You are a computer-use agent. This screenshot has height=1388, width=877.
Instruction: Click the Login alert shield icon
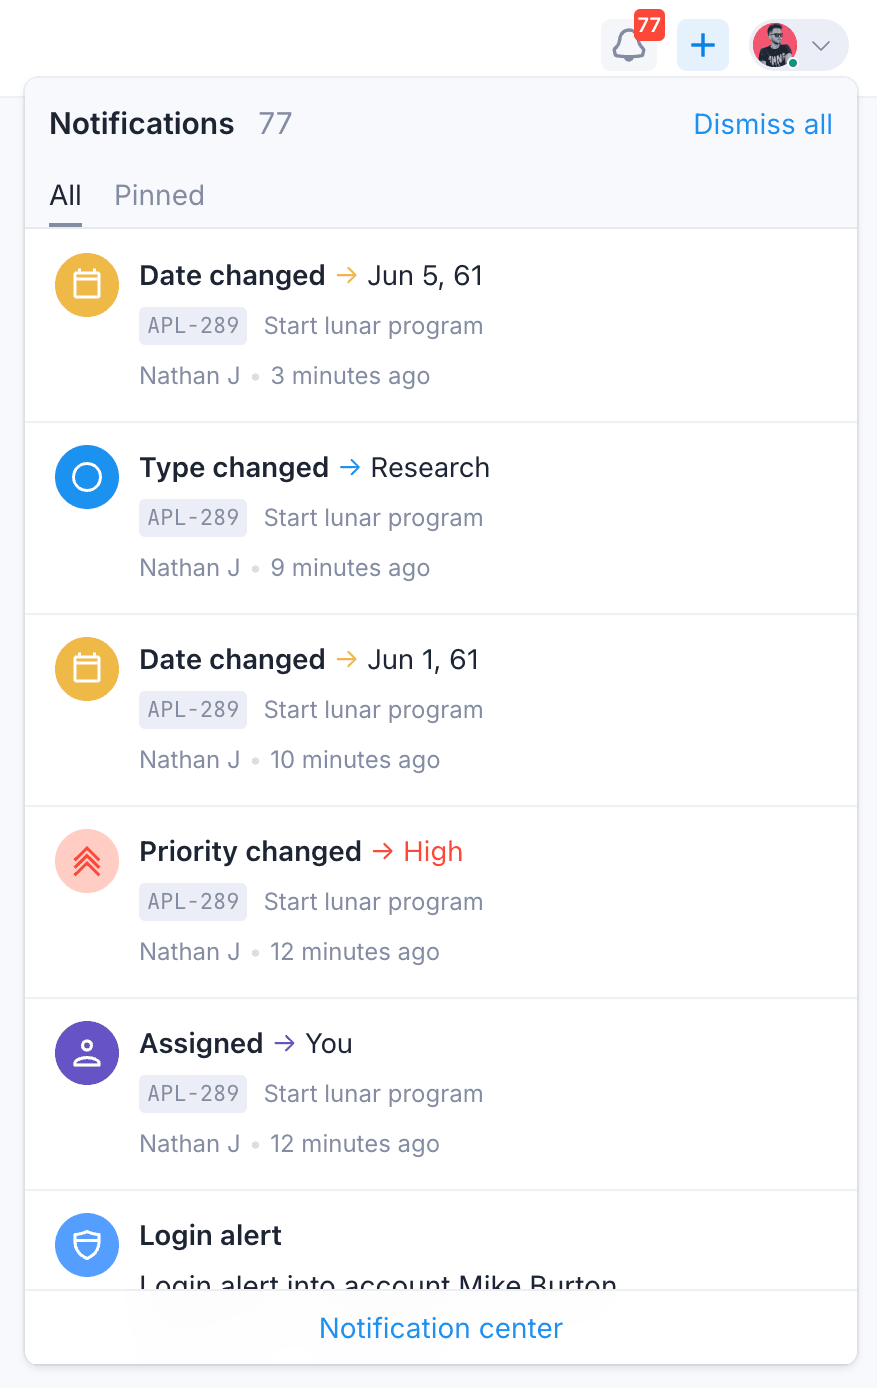point(86,1245)
